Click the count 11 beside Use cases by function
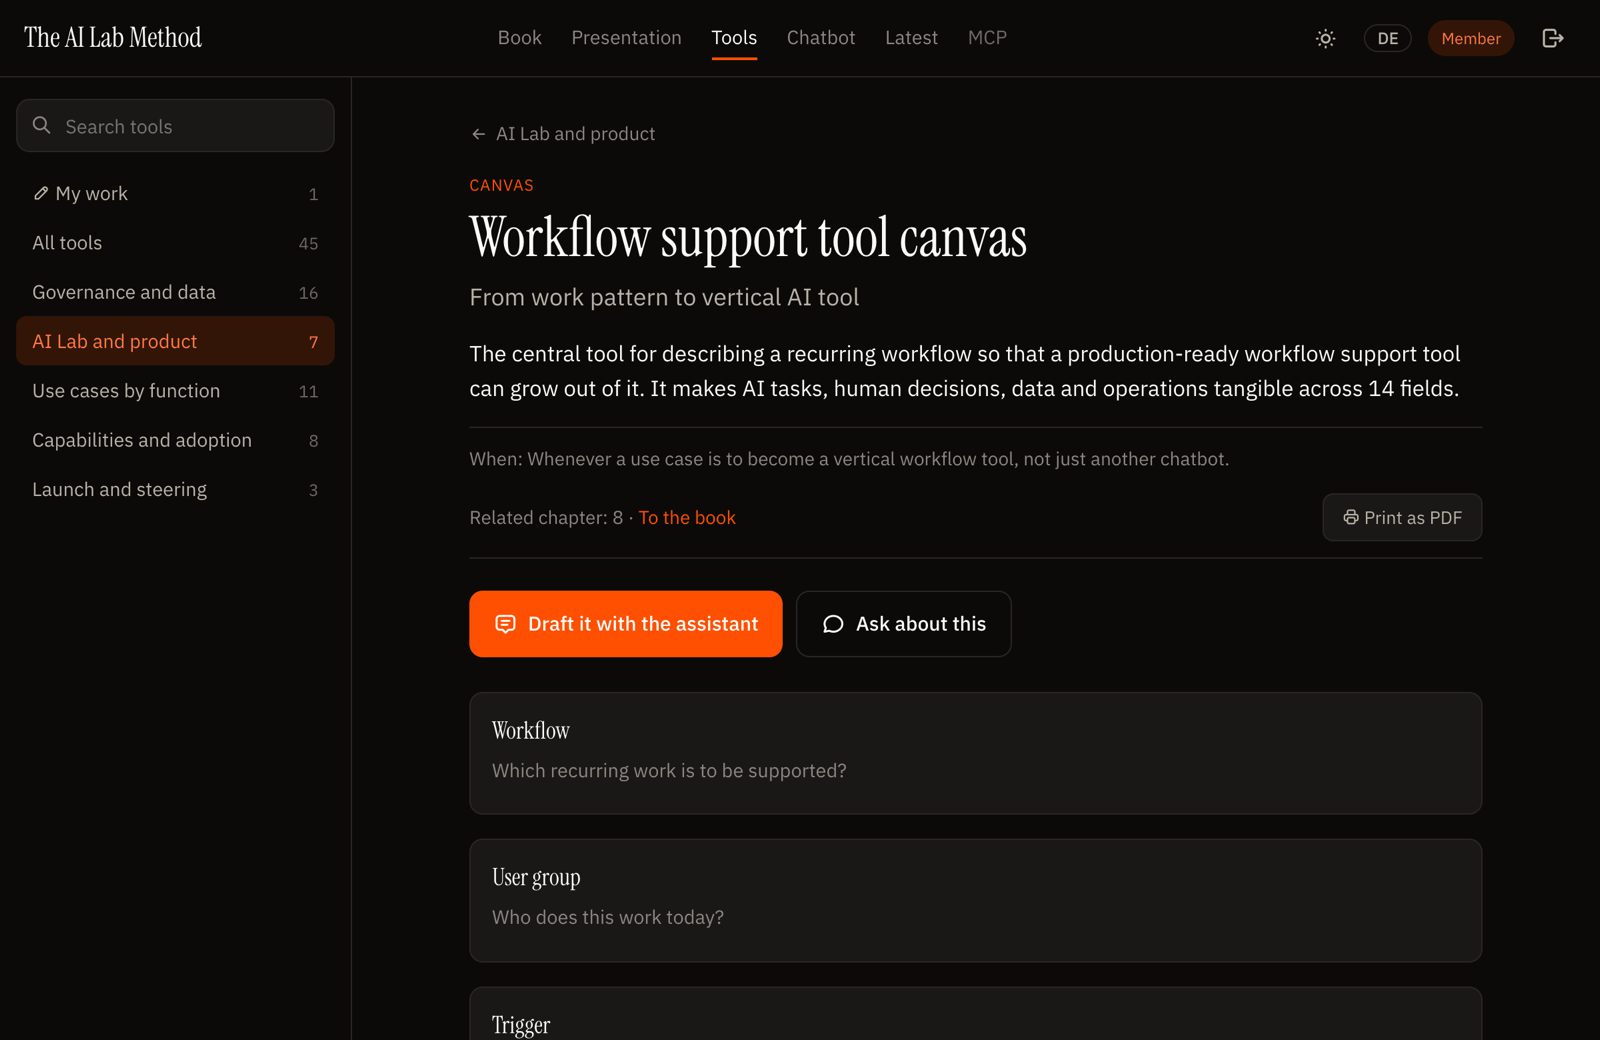The height and width of the screenshot is (1040, 1600). [x=308, y=391]
